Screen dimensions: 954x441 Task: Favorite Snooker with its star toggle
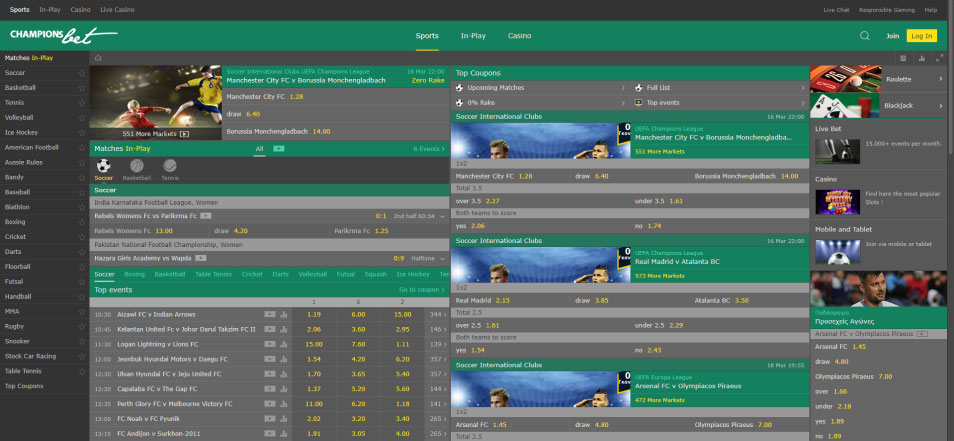(82, 341)
